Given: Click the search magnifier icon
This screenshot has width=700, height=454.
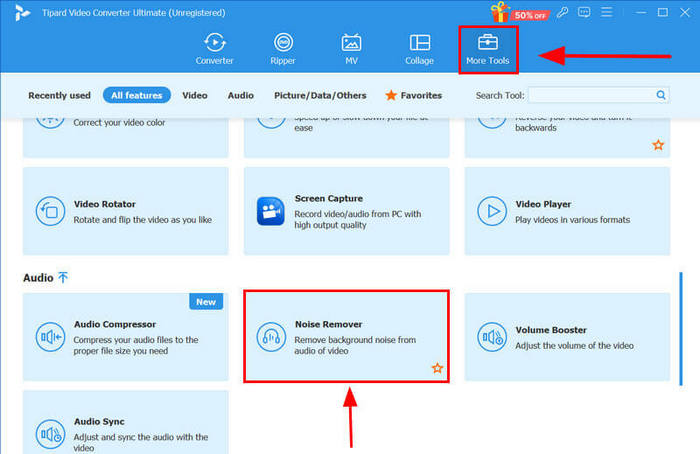Looking at the screenshot, I should tap(661, 95).
